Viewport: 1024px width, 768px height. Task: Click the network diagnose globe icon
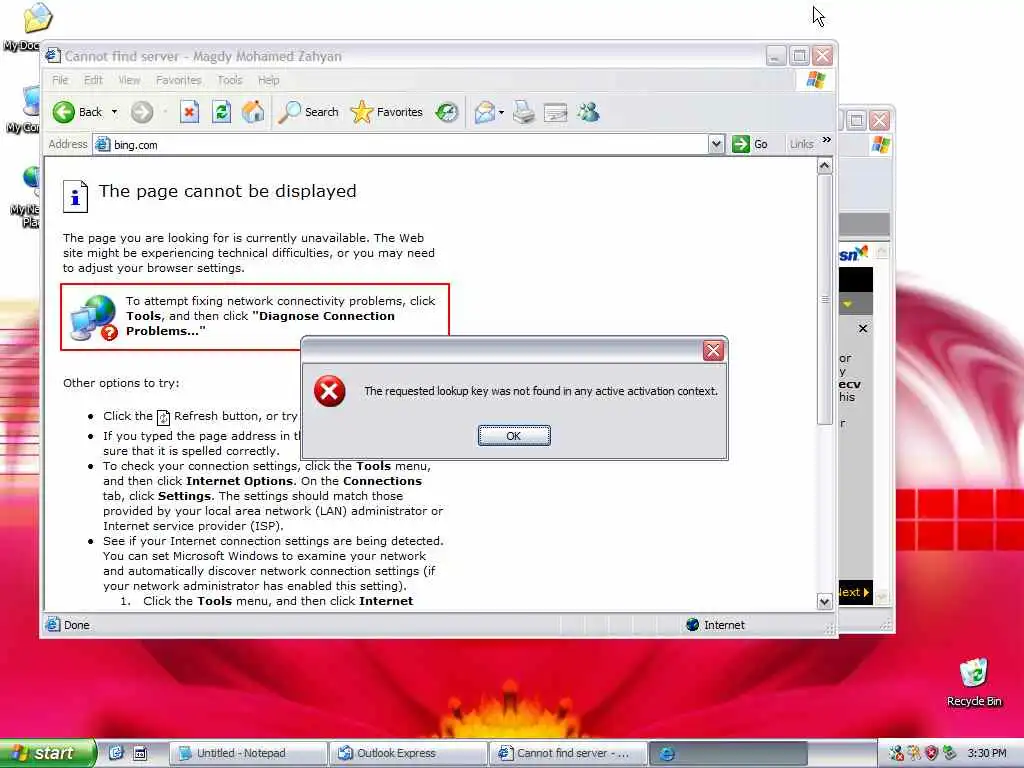pos(93,317)
